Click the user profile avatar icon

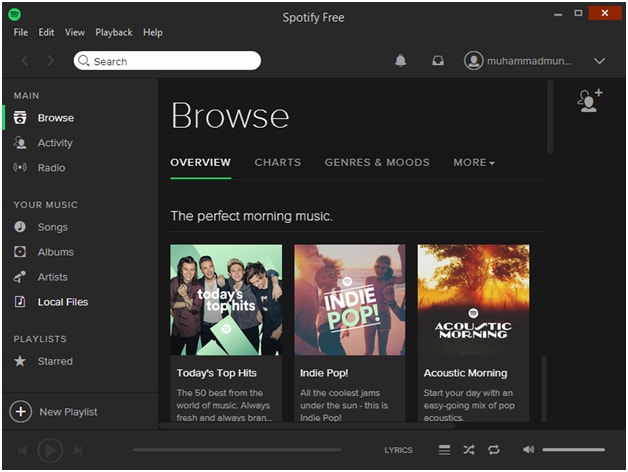pyautogui.click(x=473, y=61)
